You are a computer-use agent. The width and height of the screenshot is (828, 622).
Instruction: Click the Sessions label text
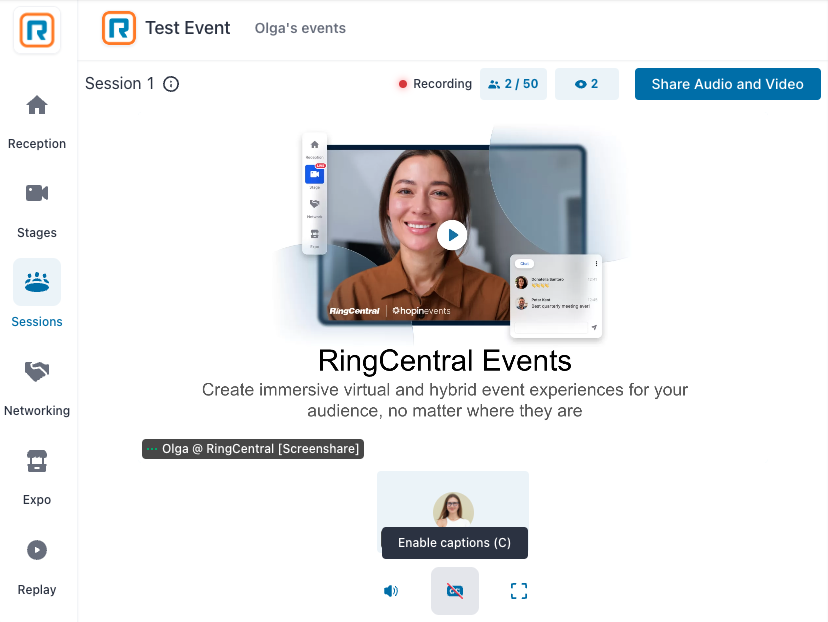point(37,322)
